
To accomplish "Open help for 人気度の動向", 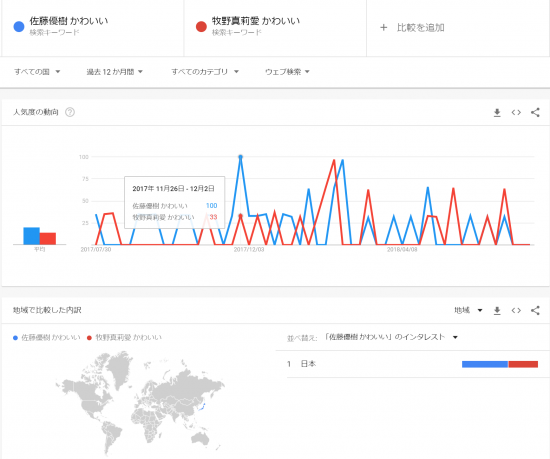I will click(70, 112).
